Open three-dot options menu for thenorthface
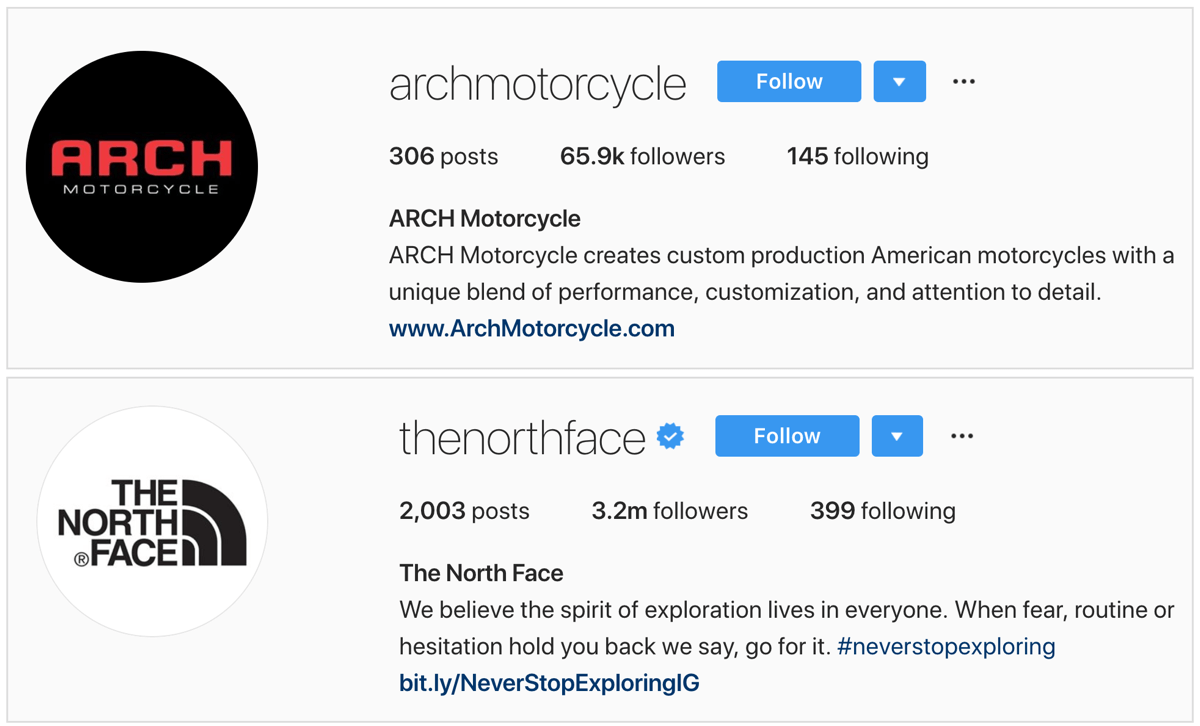 point(962,436)
